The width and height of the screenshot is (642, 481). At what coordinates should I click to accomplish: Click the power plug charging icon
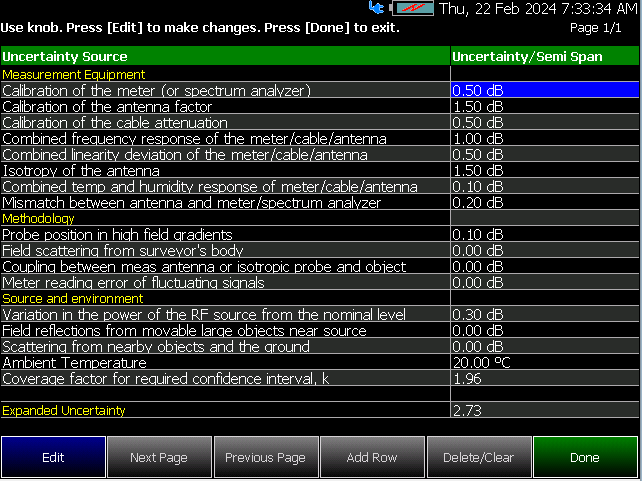pyautogui.click(x=377, y=7)
